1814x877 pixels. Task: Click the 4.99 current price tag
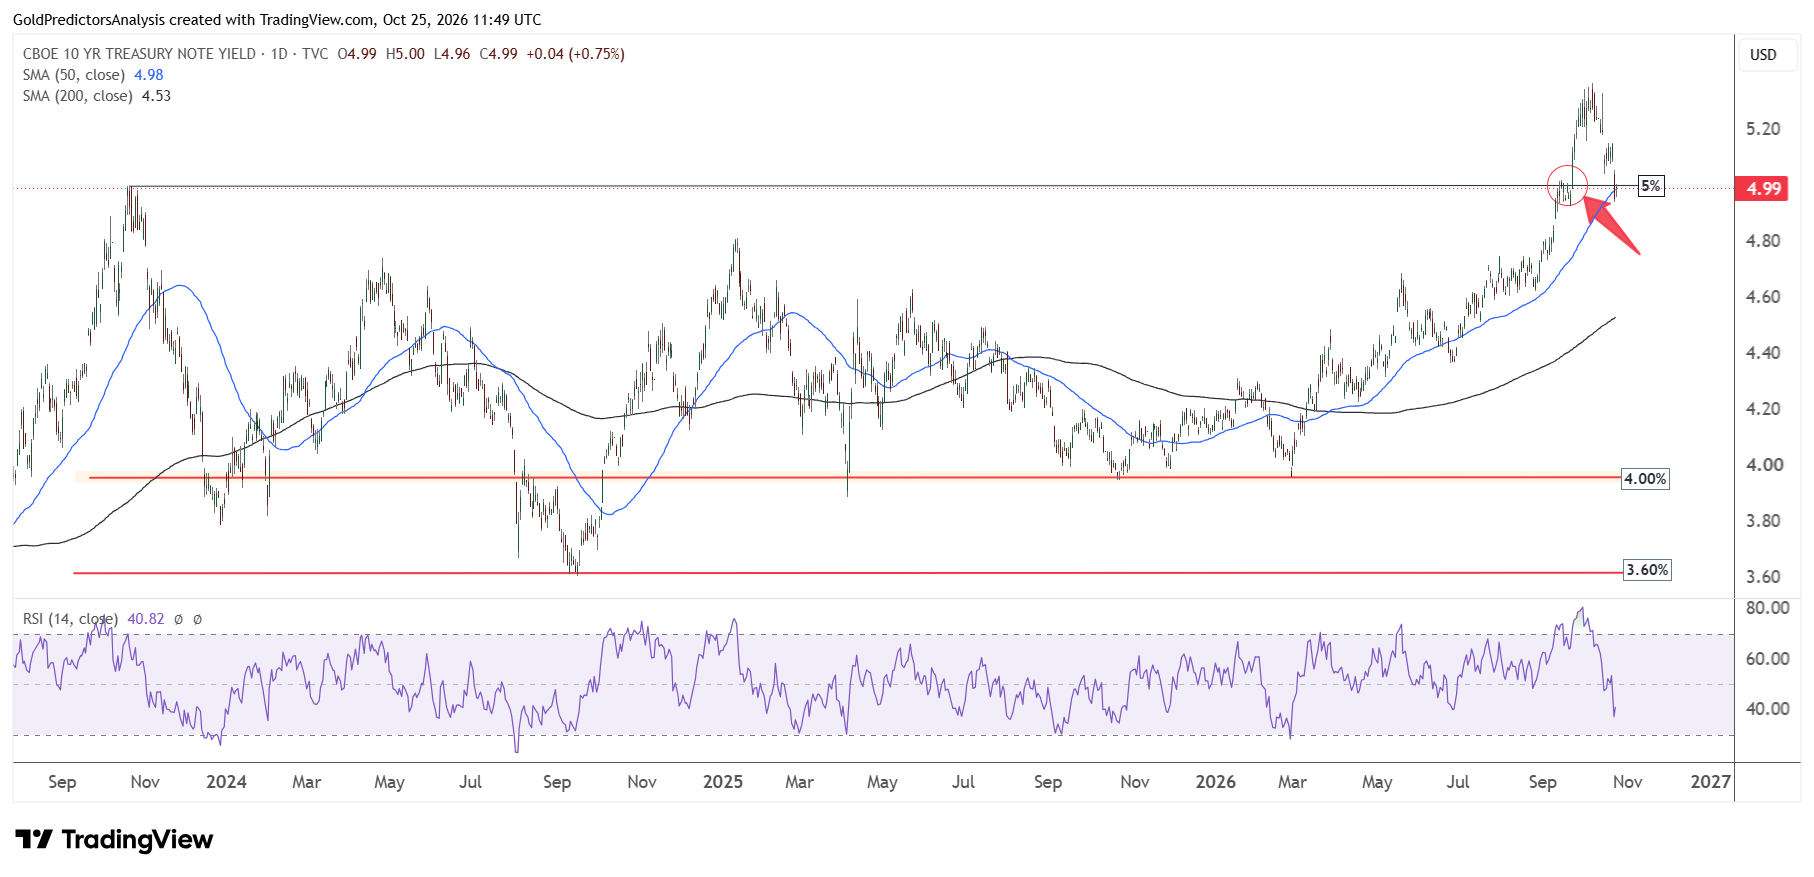[x=1762, y=188]
